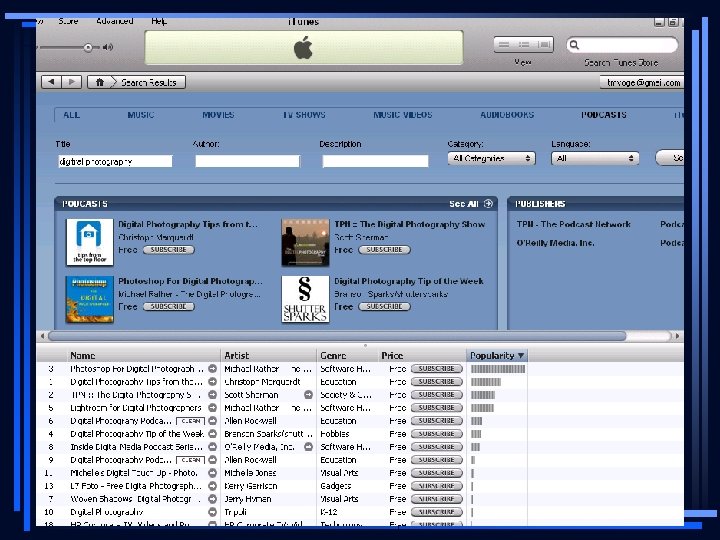
Task: Go back with the left arrow button
Action: [x=51, y=82]
